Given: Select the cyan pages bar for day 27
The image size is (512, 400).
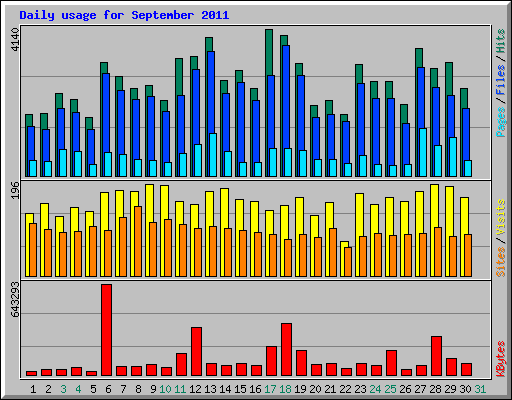Looking at the screenshot, I should pos(423,152).
